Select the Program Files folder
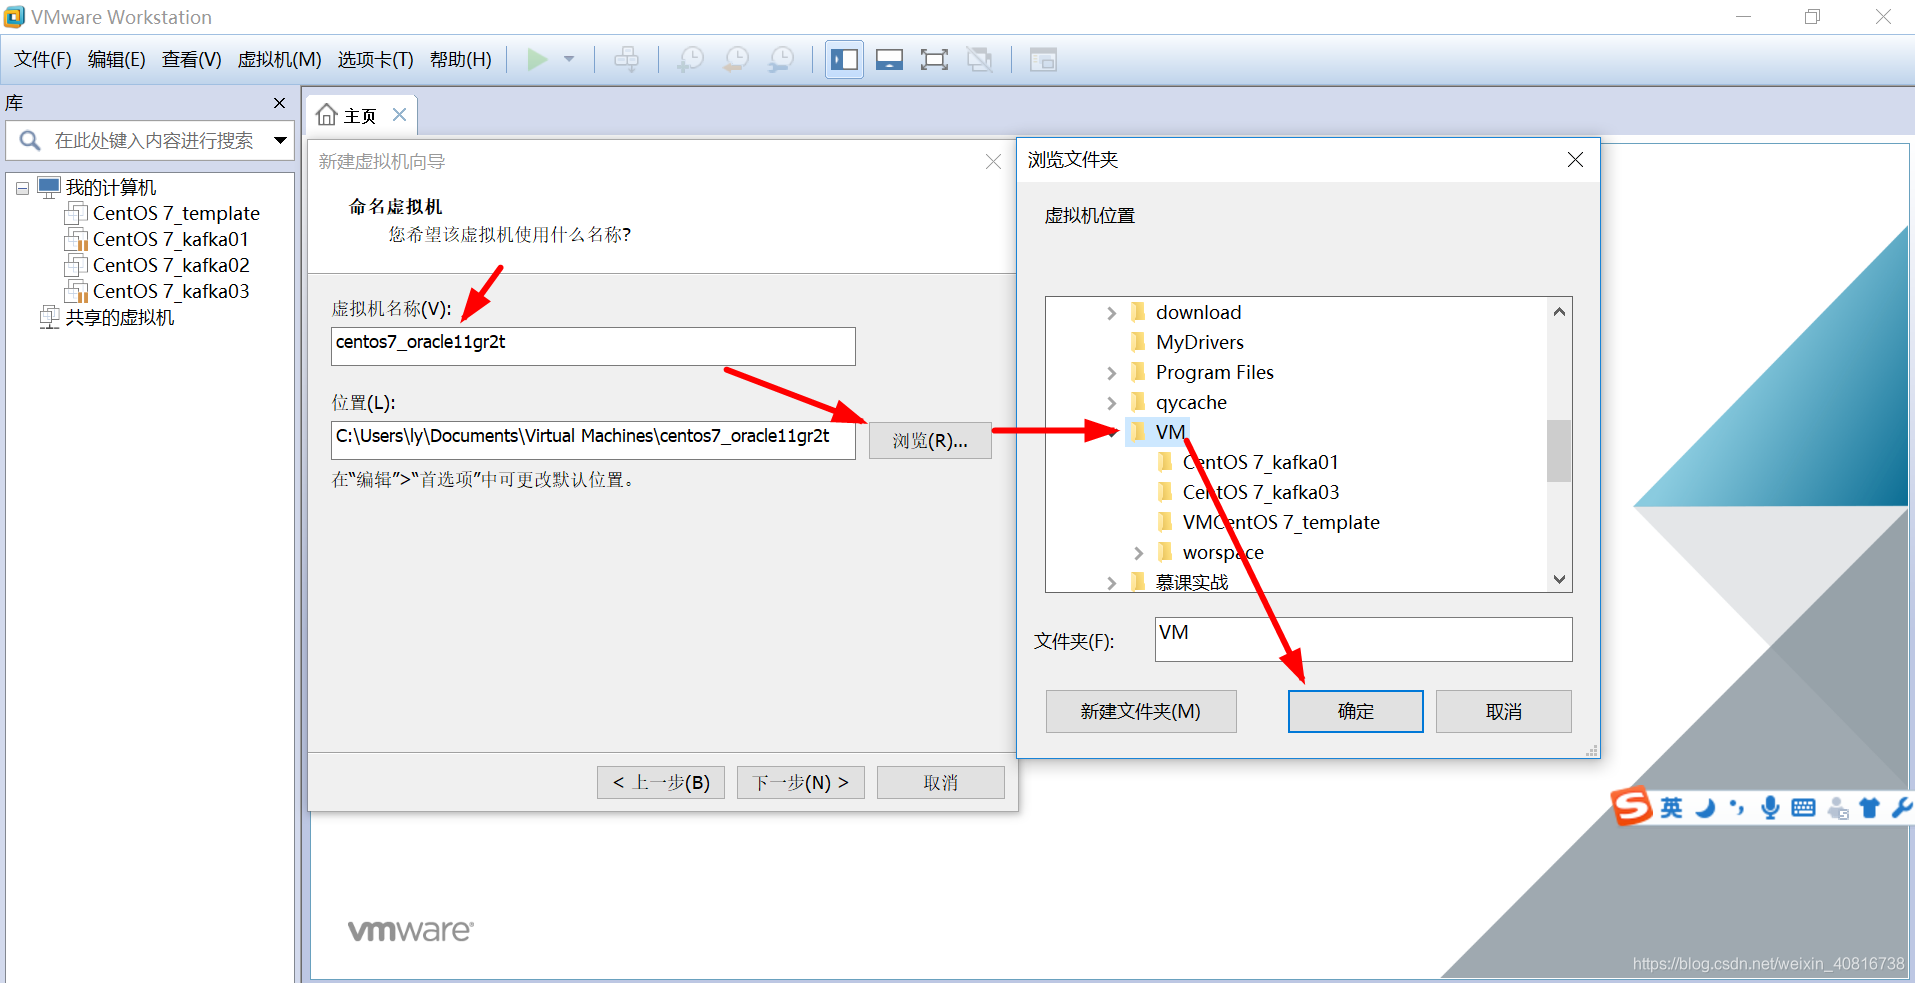Screen dimensions: 1915x983 (1214, 373)
